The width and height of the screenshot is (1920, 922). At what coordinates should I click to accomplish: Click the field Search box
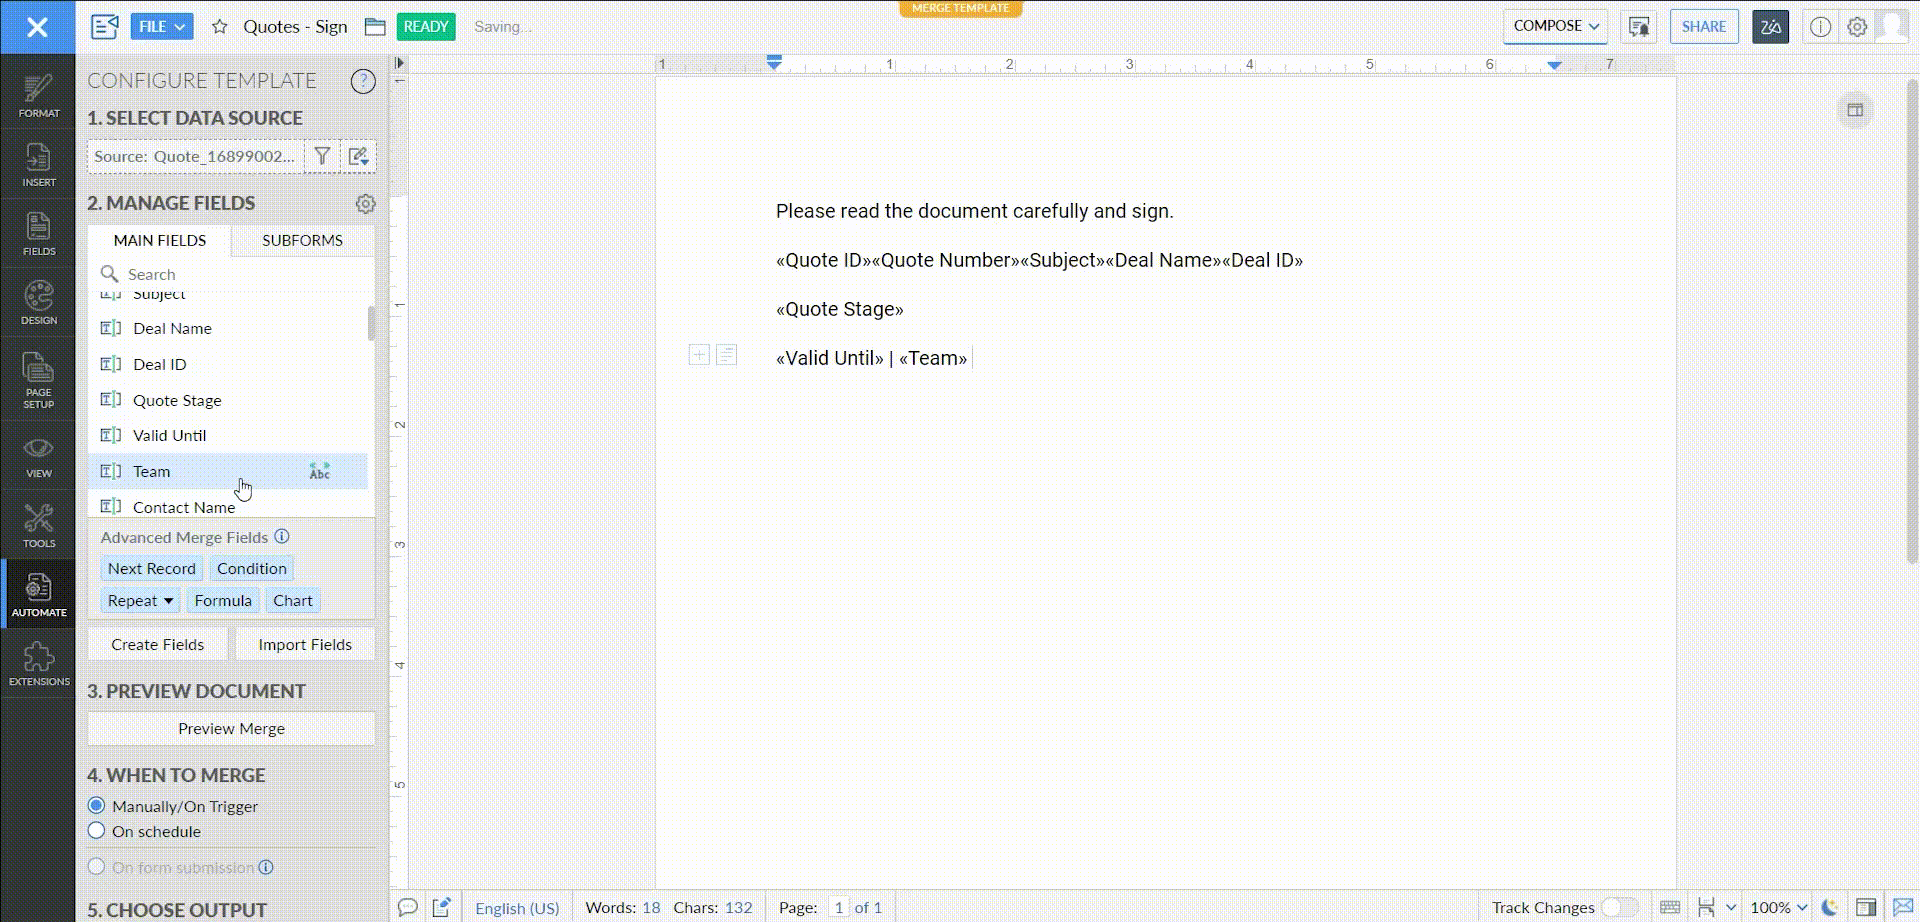(240, 274)
